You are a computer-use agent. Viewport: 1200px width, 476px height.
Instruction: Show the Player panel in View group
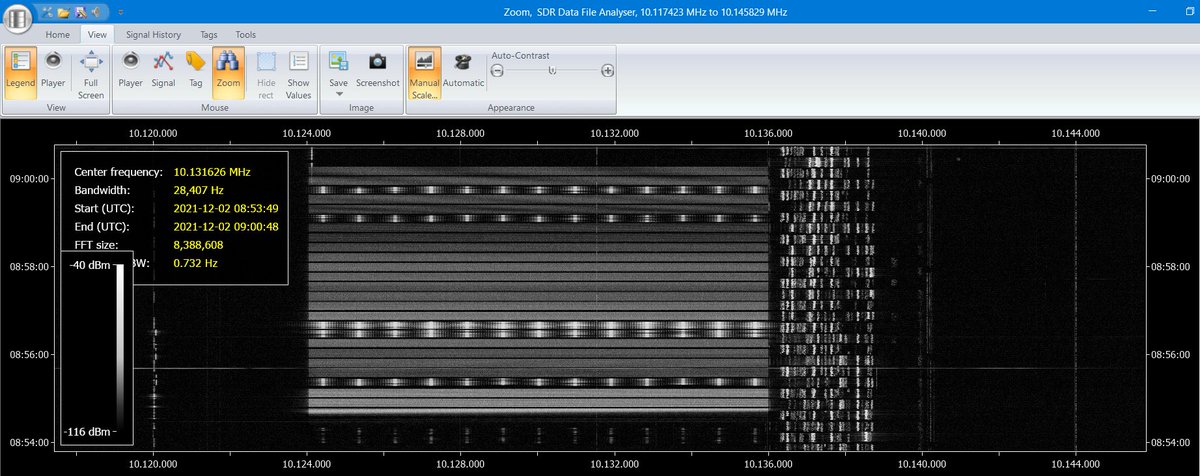(54, 72)
